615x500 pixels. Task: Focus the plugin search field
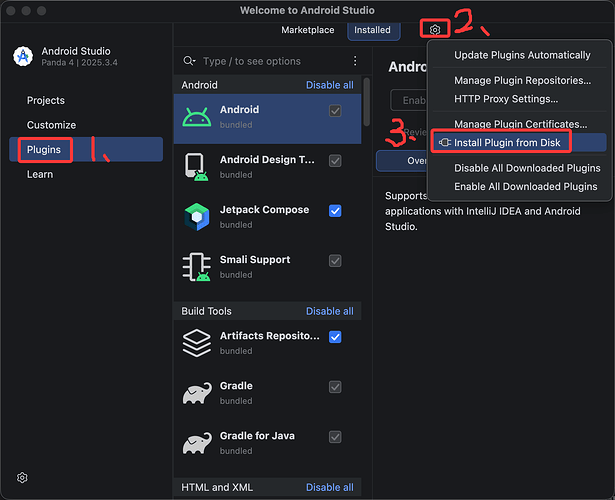pyautogui.click(x=275, y=61)
